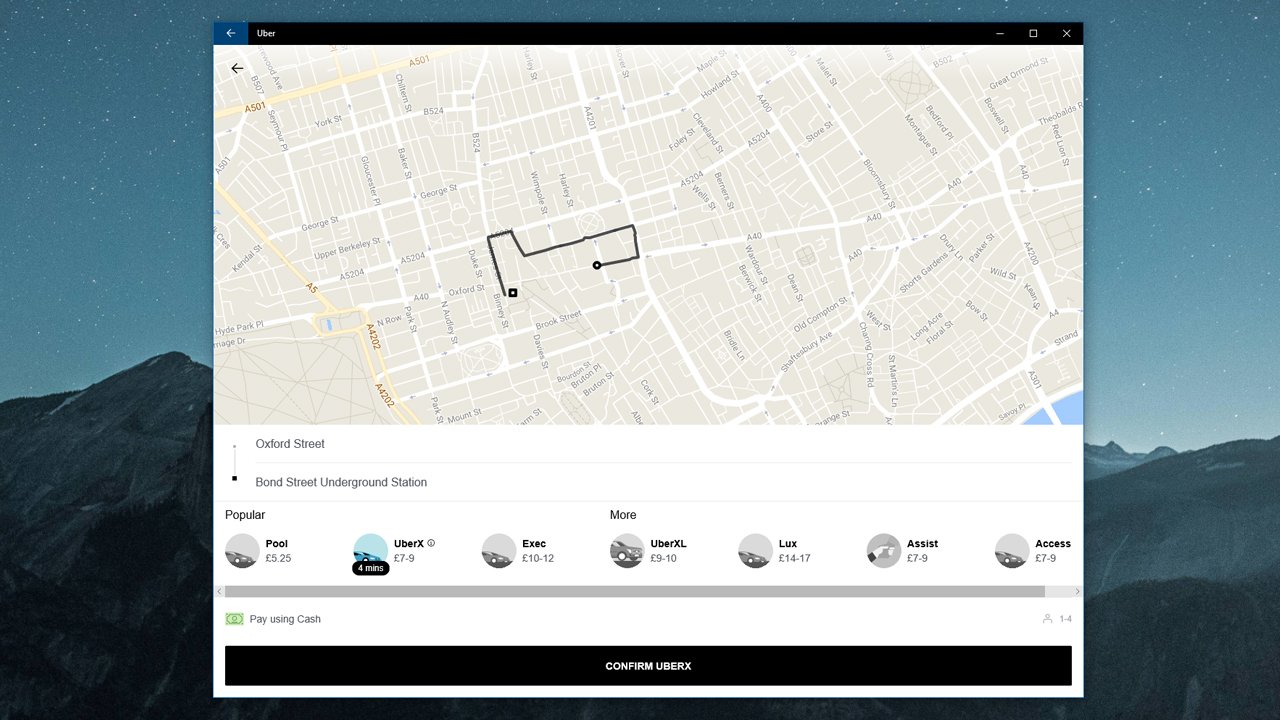
Task: Open the cash payment icon
Action: click(x=234, y=619)
